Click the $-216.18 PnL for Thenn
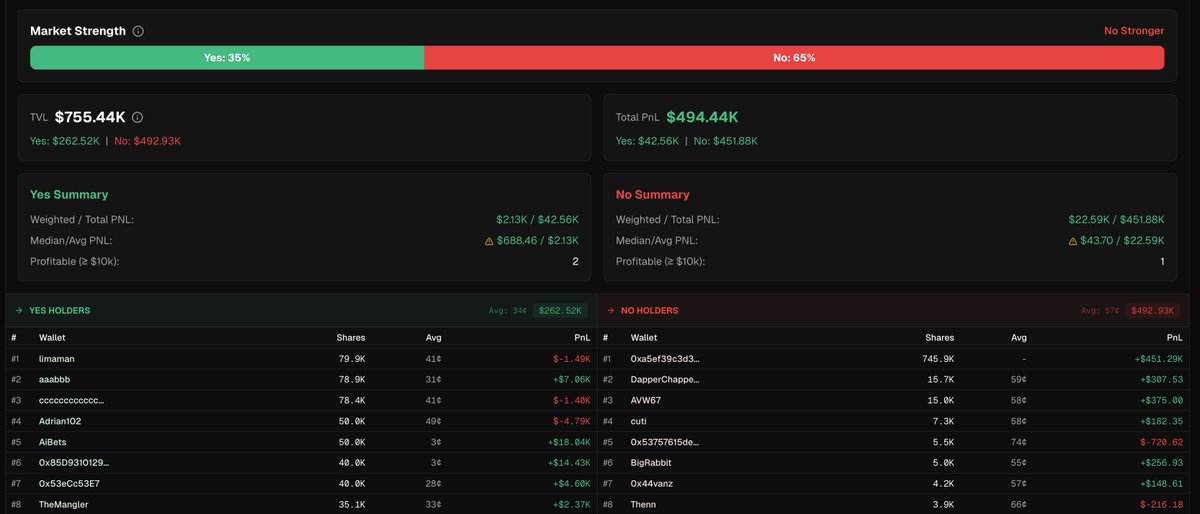 pyautogui.click(x=1164, y=504)
